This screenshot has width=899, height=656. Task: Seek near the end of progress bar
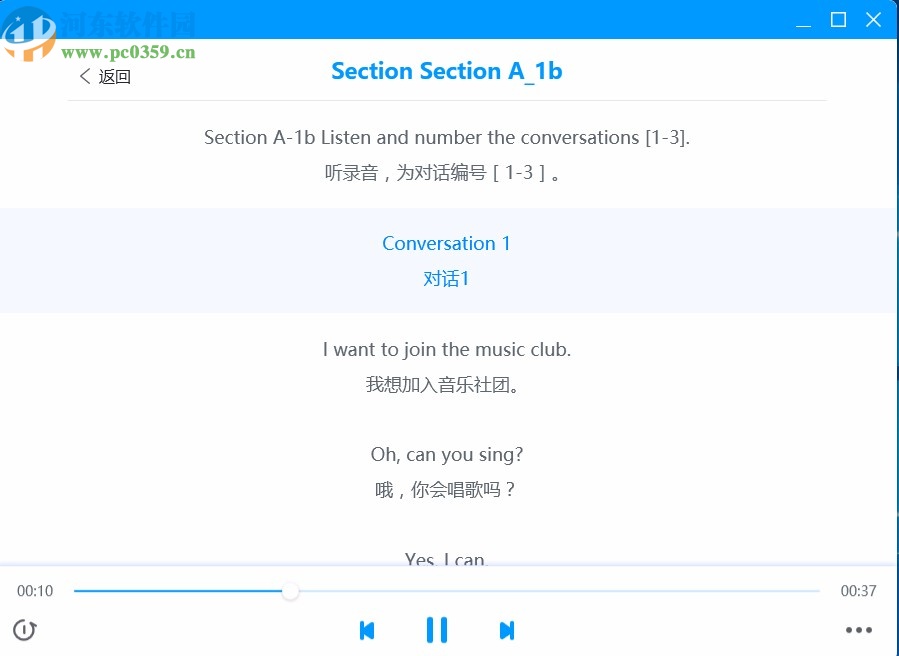pyautogui.click(x=800, y=591)
